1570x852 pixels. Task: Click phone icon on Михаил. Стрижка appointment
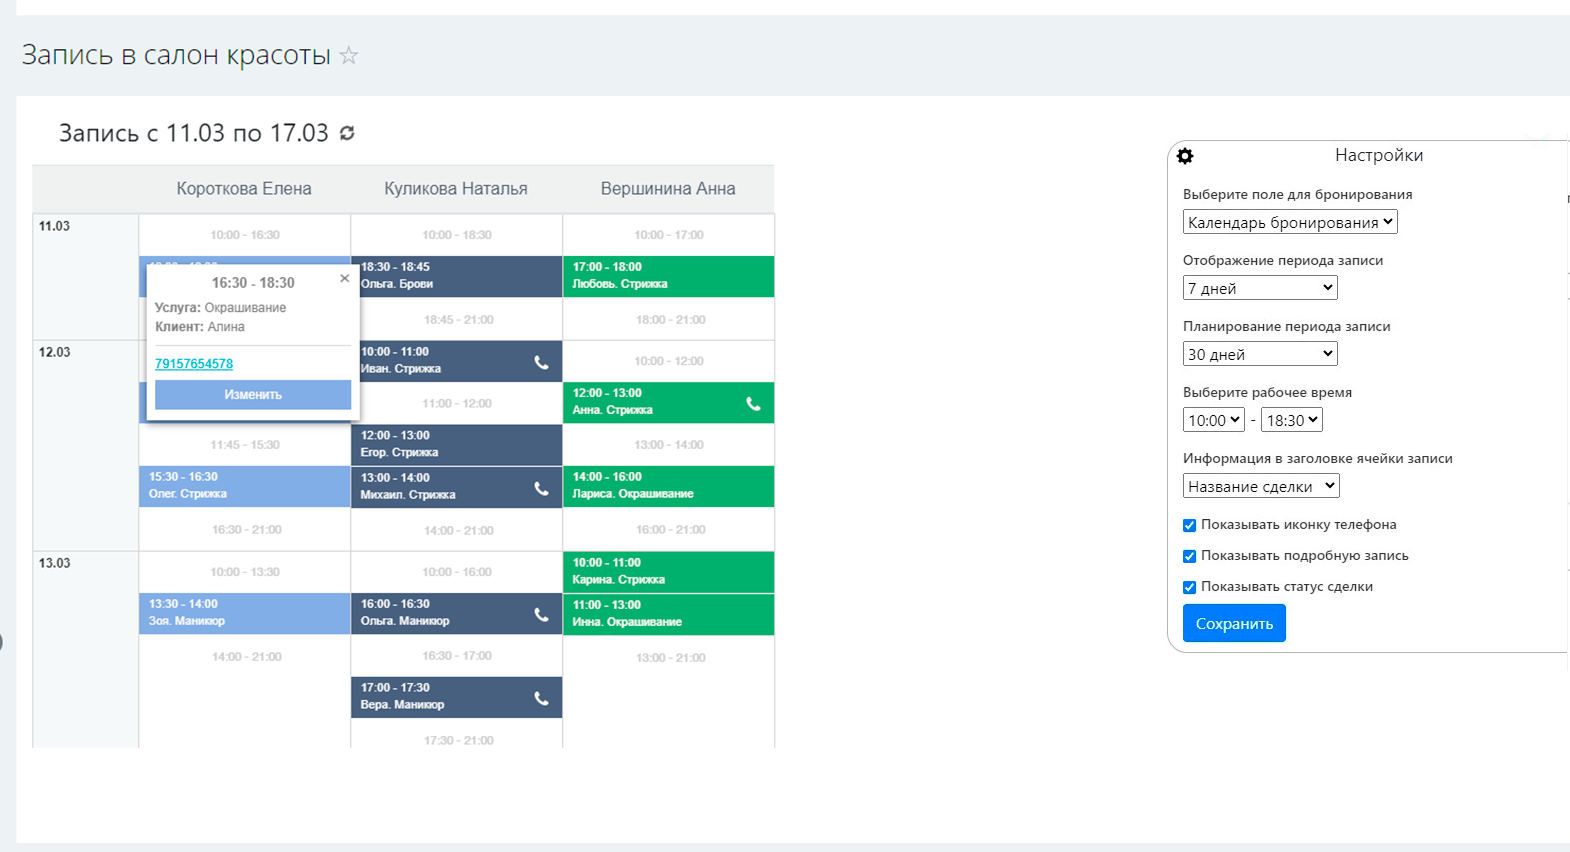(x=541, y=488)
